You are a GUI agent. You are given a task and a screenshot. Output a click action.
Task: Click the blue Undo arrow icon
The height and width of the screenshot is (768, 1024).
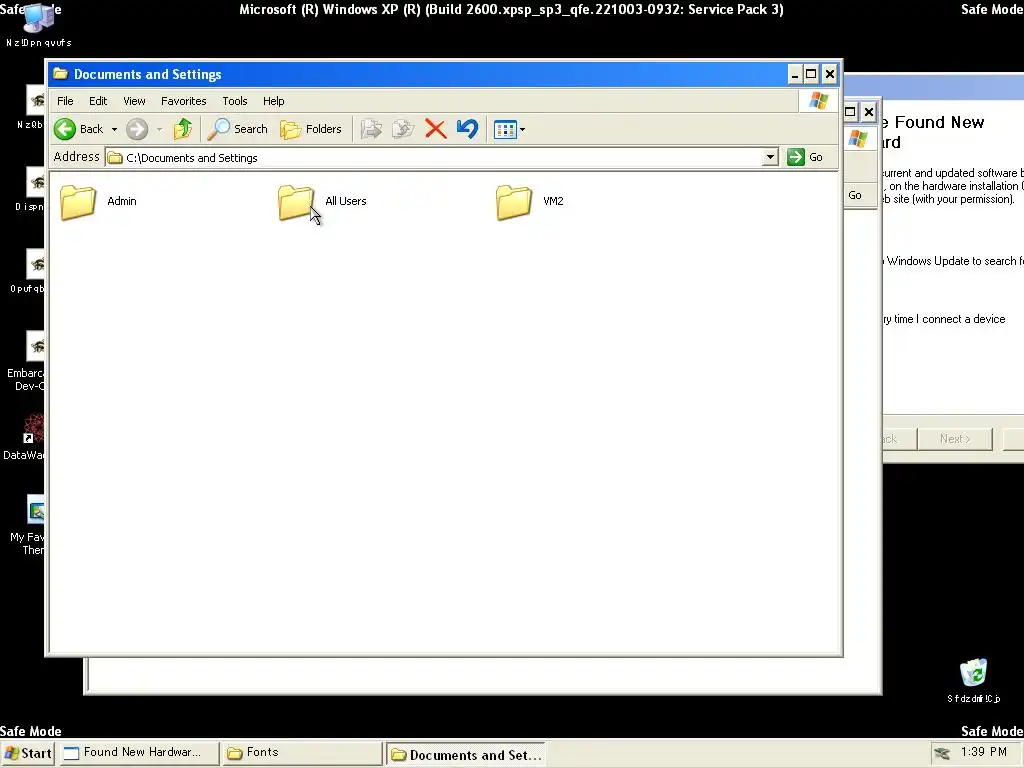(x=468, y=129)
